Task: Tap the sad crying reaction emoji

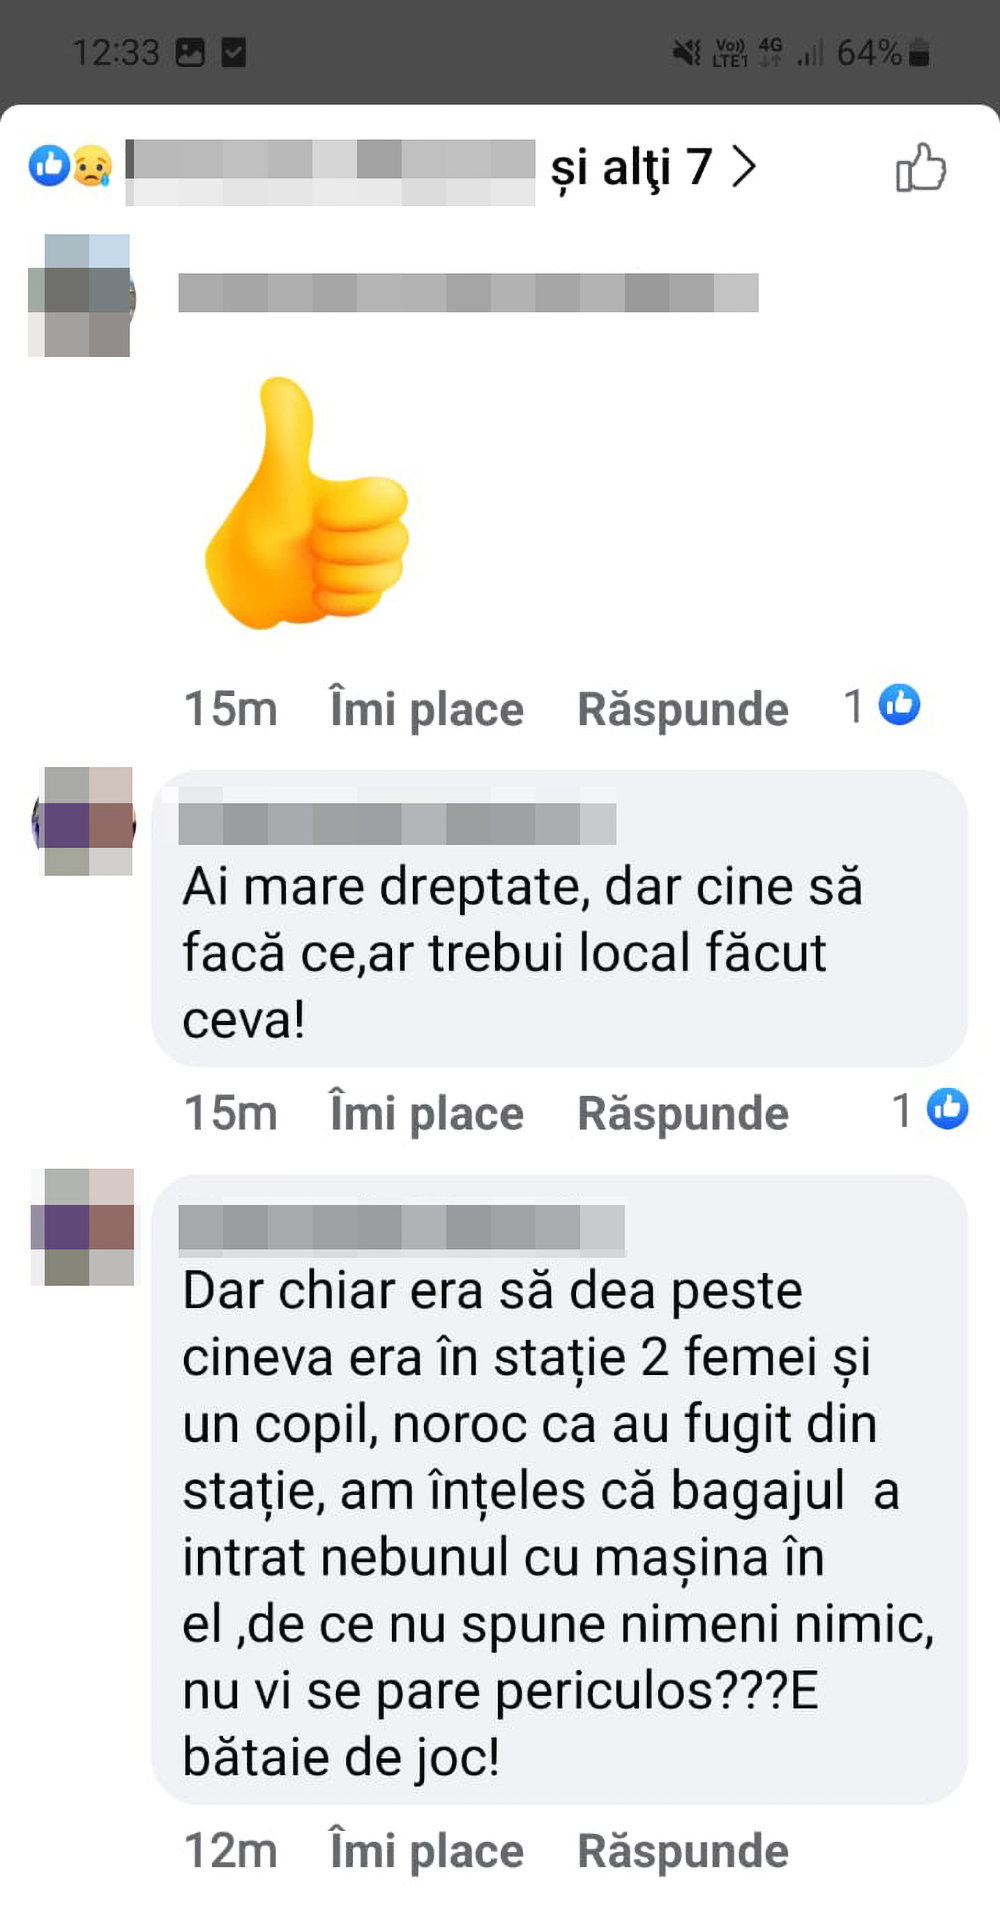Action: click(x=92, y=166)
